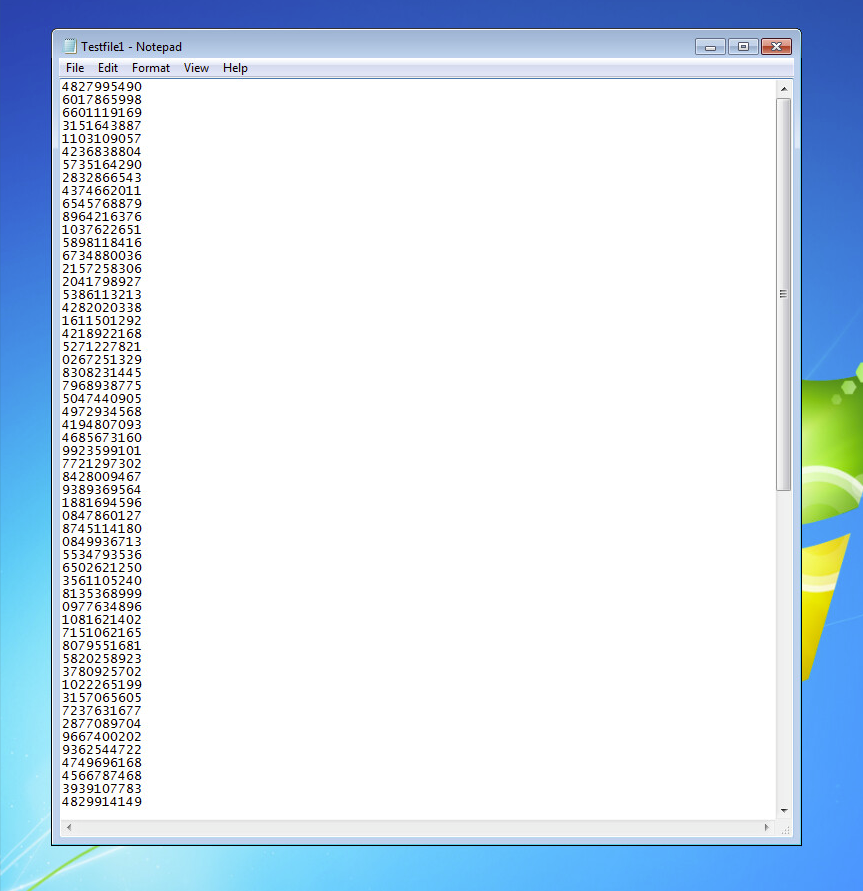Open the File menu

75,68
